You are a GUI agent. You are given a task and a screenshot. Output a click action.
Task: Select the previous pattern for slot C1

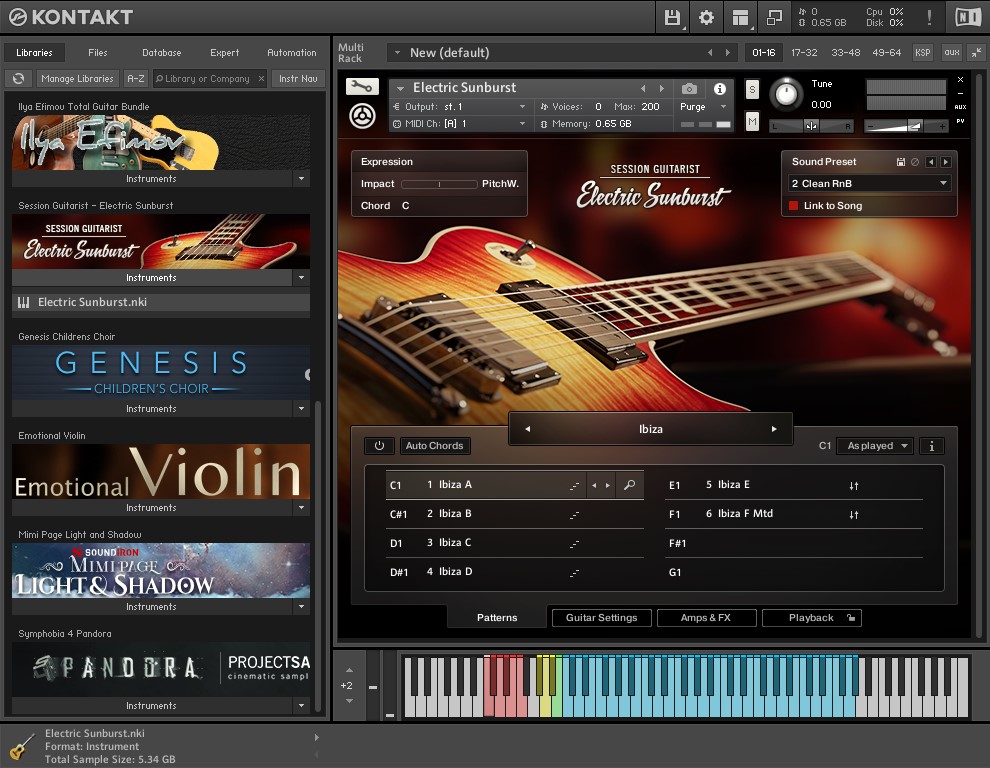click(594, 485)
